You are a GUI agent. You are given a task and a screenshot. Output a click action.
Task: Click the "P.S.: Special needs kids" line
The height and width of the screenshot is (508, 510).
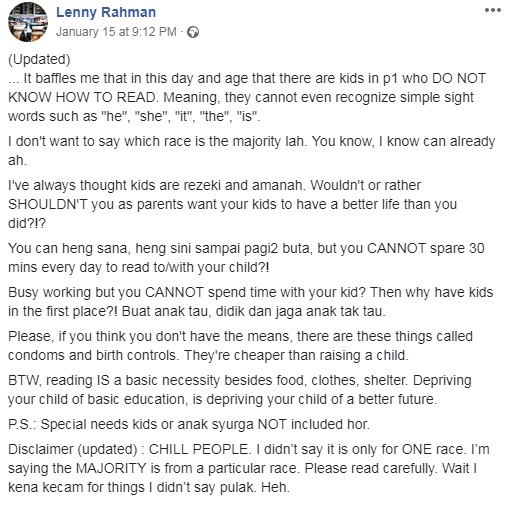click(189, 424)
